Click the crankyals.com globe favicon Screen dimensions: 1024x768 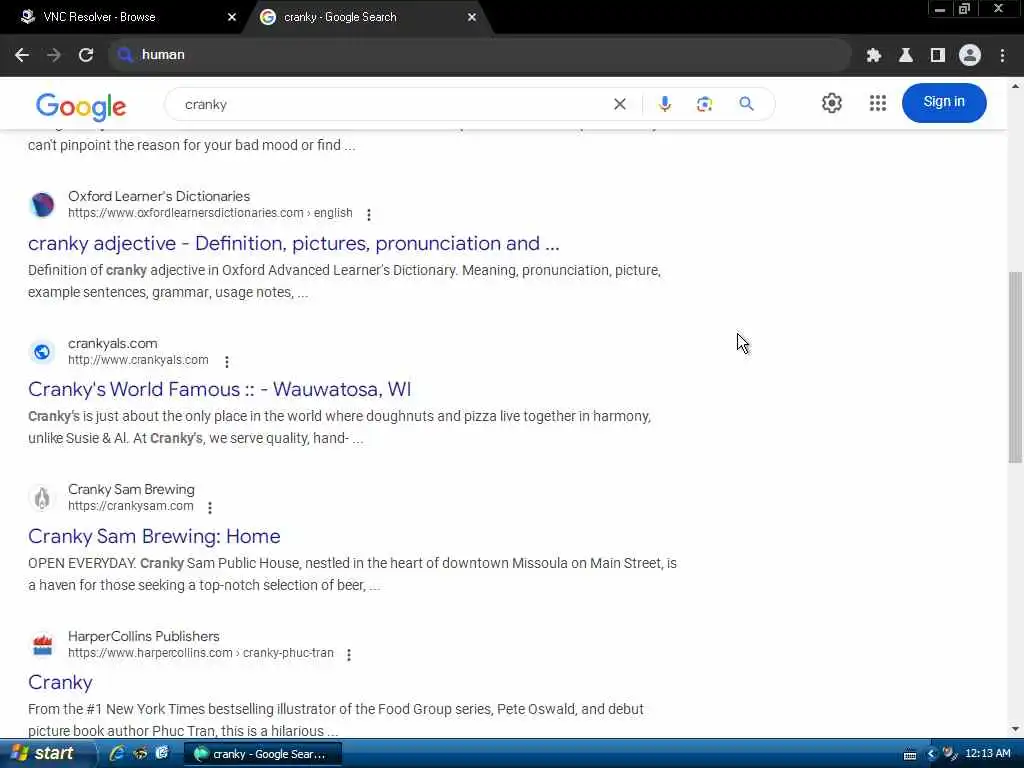click(x=42, y=352)
